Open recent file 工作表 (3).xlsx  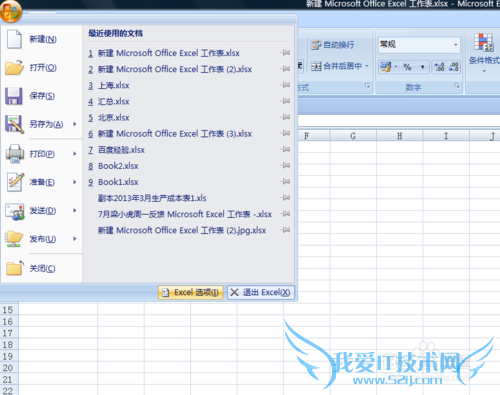[175, 134]
